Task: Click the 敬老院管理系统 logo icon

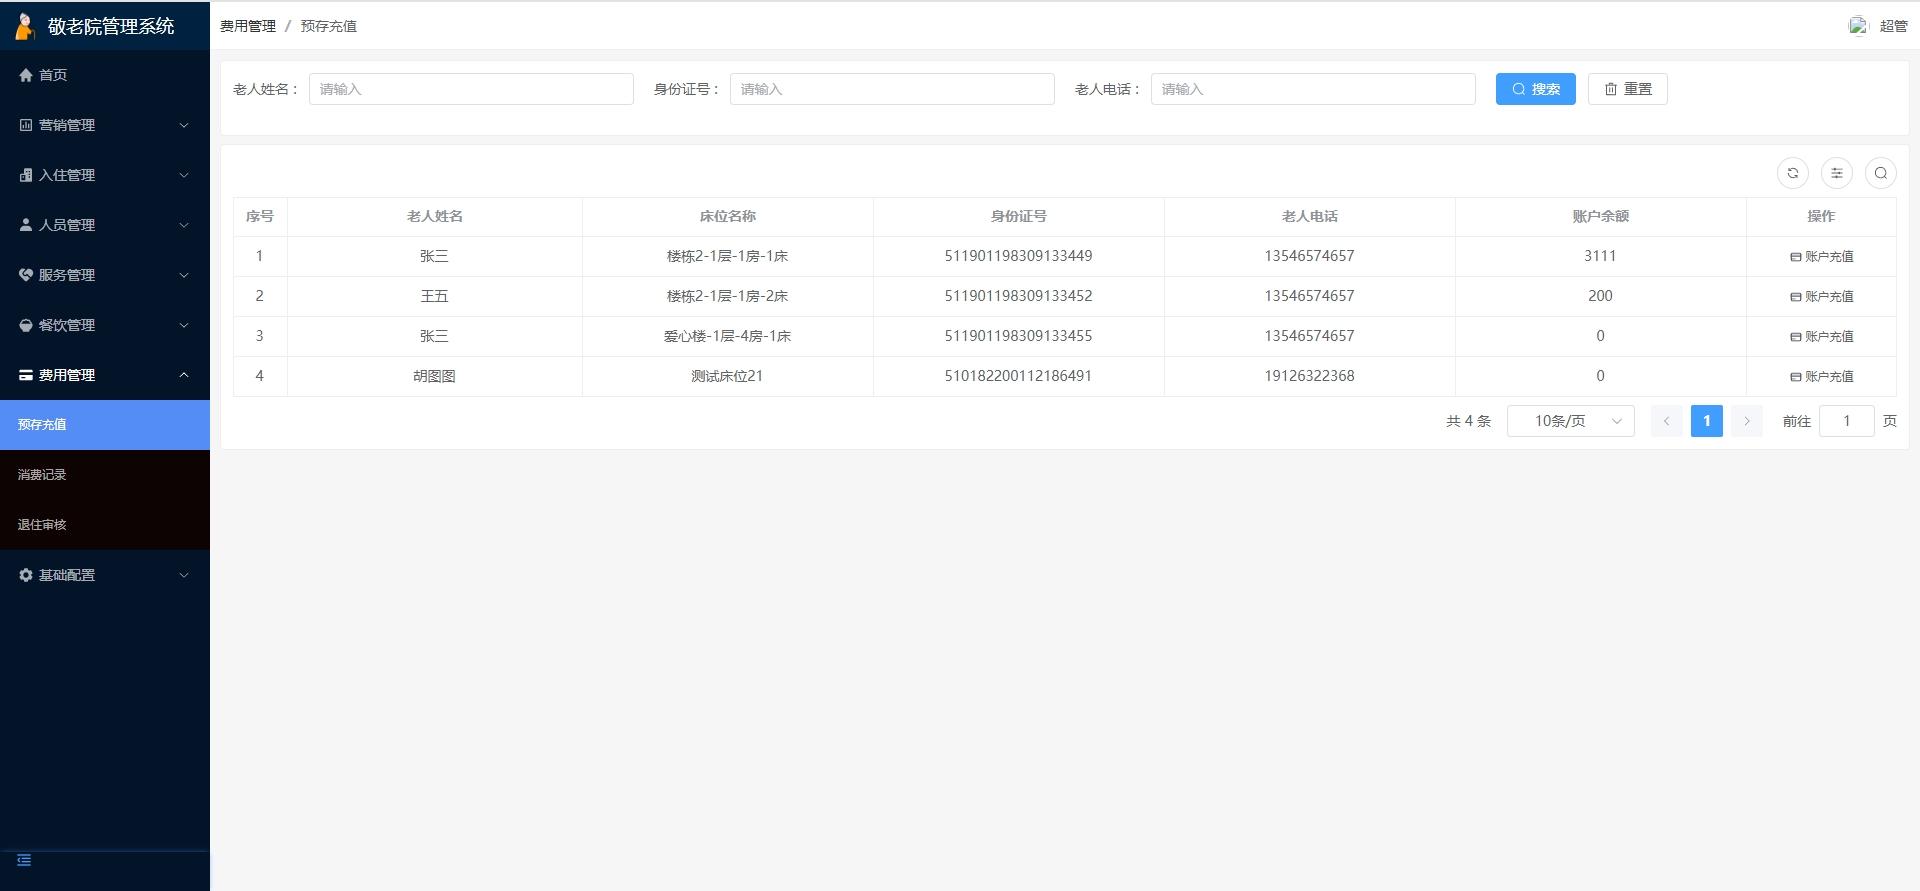Action: click(25, 26)
